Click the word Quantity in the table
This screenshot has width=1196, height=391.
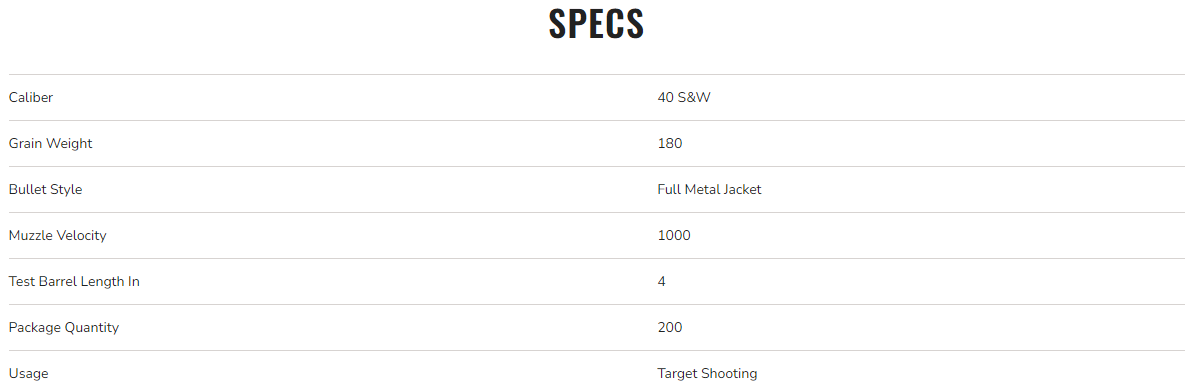[91, 328]
